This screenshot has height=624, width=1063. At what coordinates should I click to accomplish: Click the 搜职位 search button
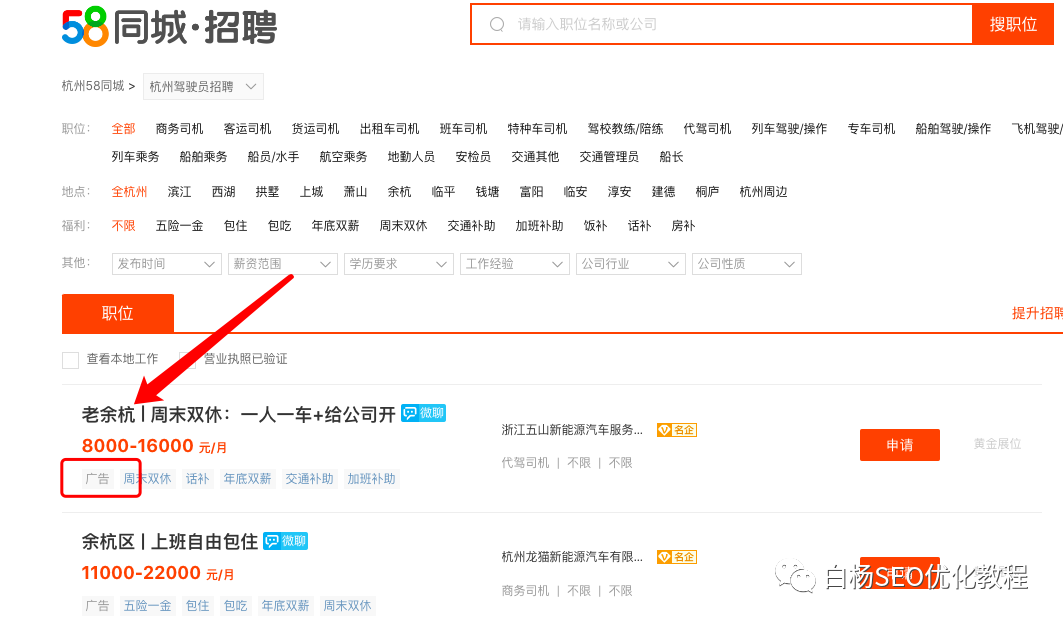[x=1013, y=24]
